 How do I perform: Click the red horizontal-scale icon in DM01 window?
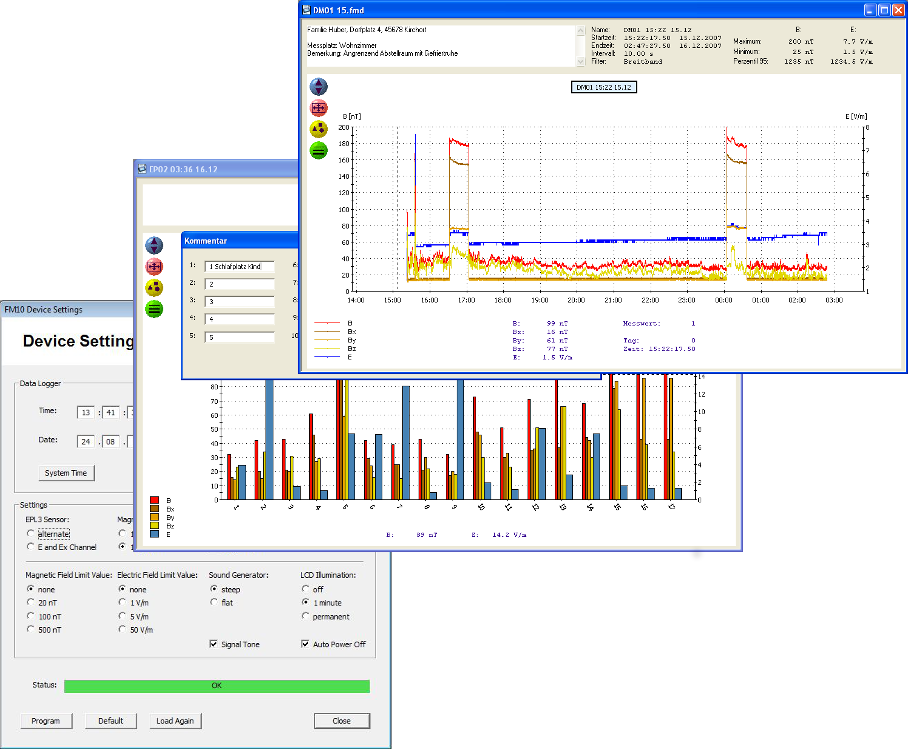click(319, 108)
